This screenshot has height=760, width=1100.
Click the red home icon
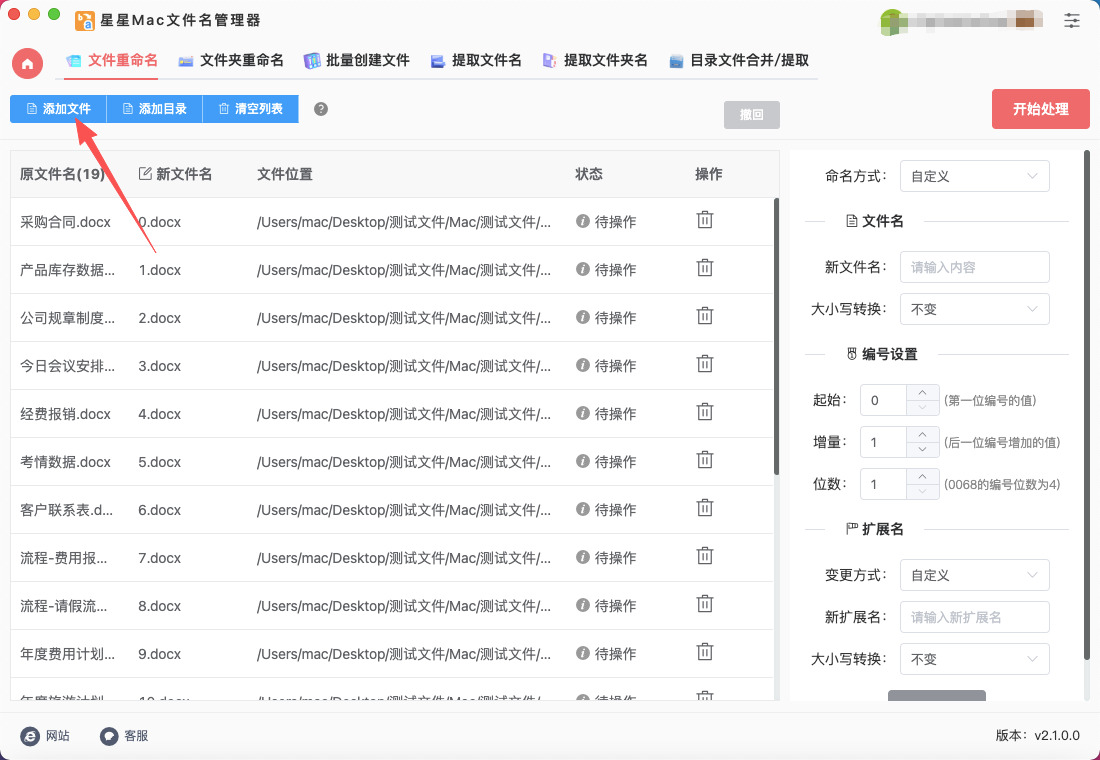coord(27,63)
